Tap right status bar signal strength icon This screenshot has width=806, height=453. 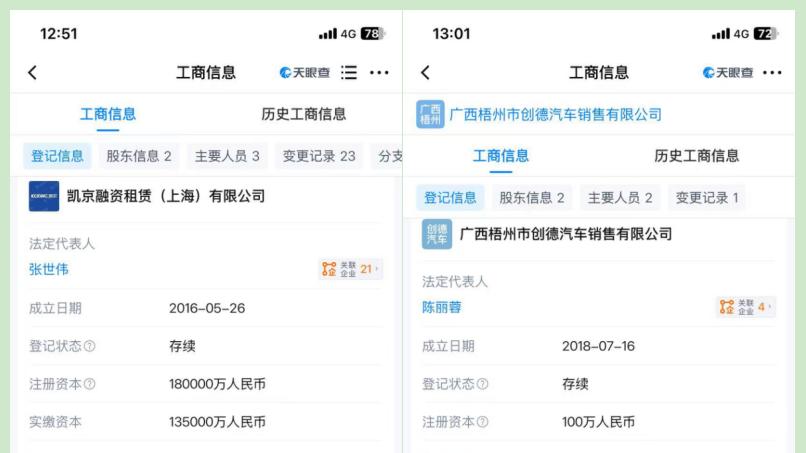tap(721, 34)
